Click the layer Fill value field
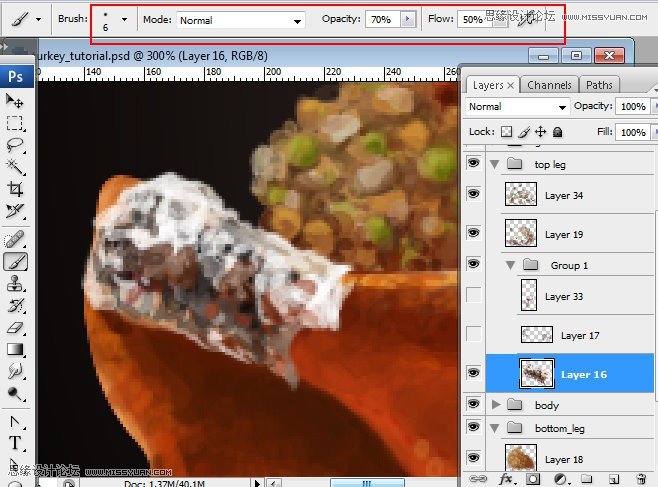The width and height of the screenshot is (658, 487). tap(633, 133)
